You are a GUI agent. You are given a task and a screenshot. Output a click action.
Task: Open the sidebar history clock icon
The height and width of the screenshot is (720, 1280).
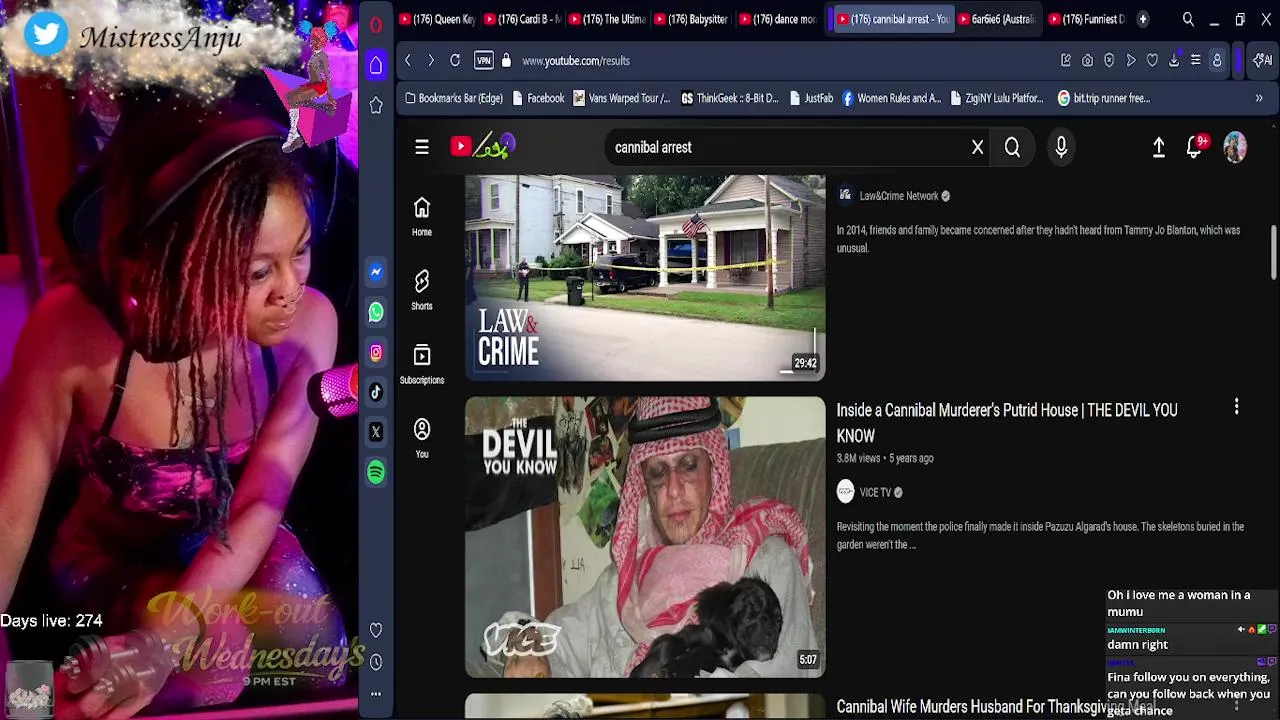[376, 662]
